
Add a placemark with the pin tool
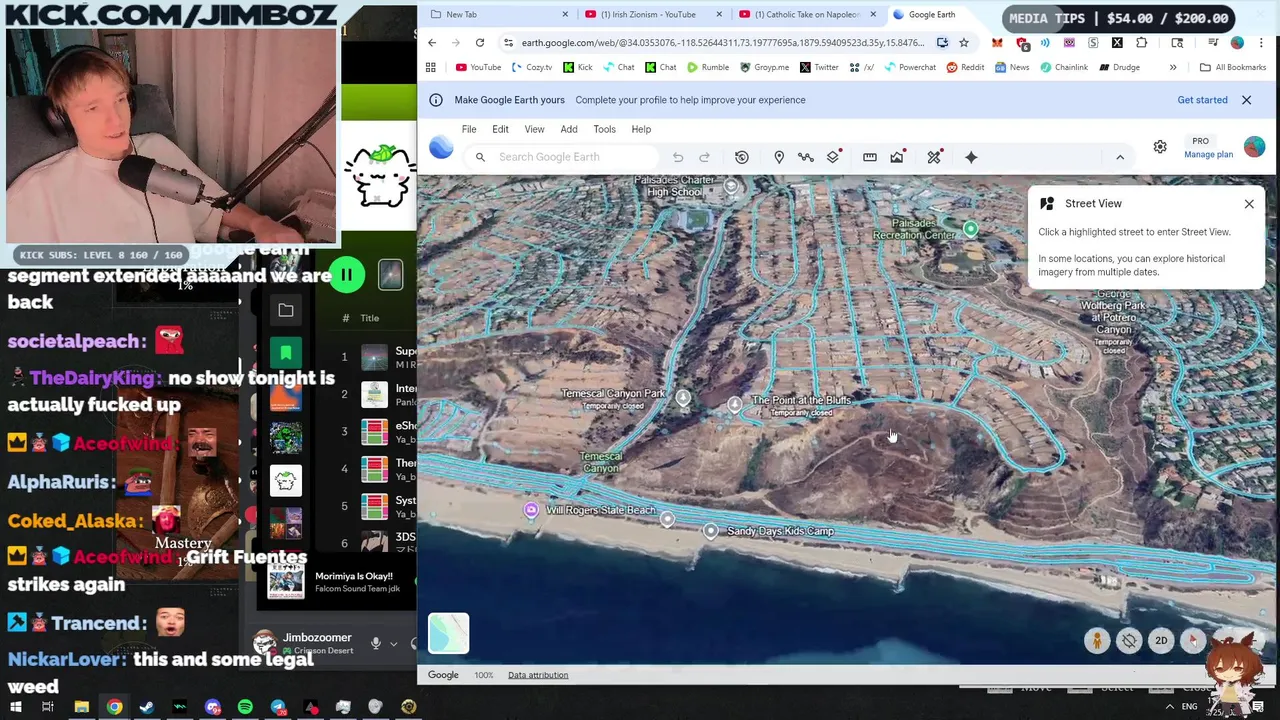pyautogui.click(x=779, y=157)
